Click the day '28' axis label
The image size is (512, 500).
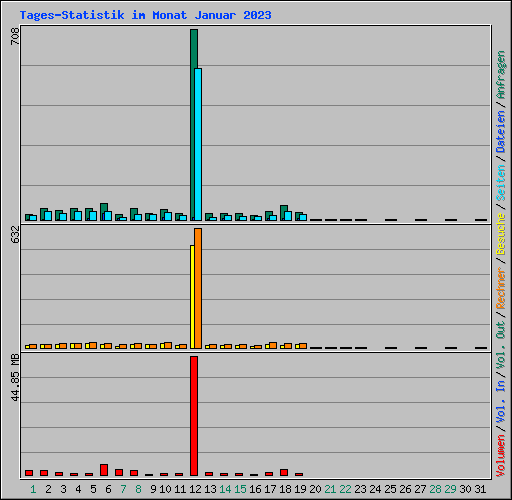[435, 489]
